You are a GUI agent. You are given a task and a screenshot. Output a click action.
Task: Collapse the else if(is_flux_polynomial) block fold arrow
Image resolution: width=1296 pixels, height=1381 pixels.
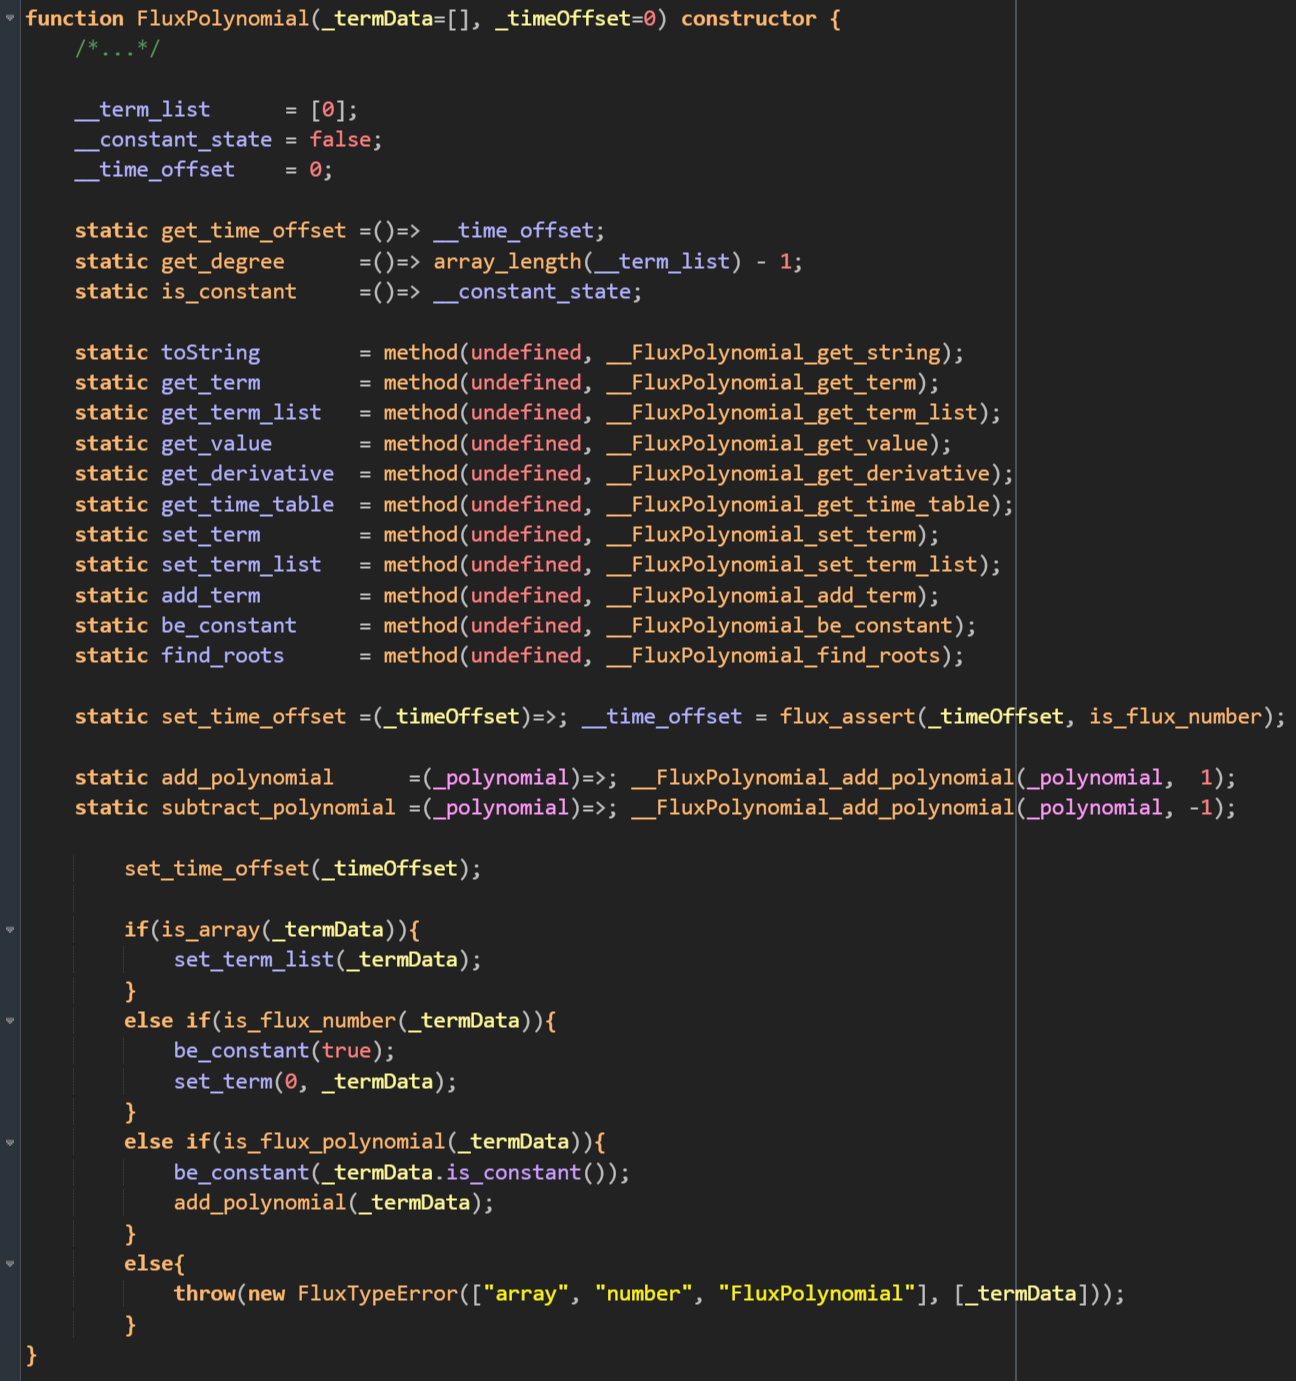click(x=10, y=1141)
